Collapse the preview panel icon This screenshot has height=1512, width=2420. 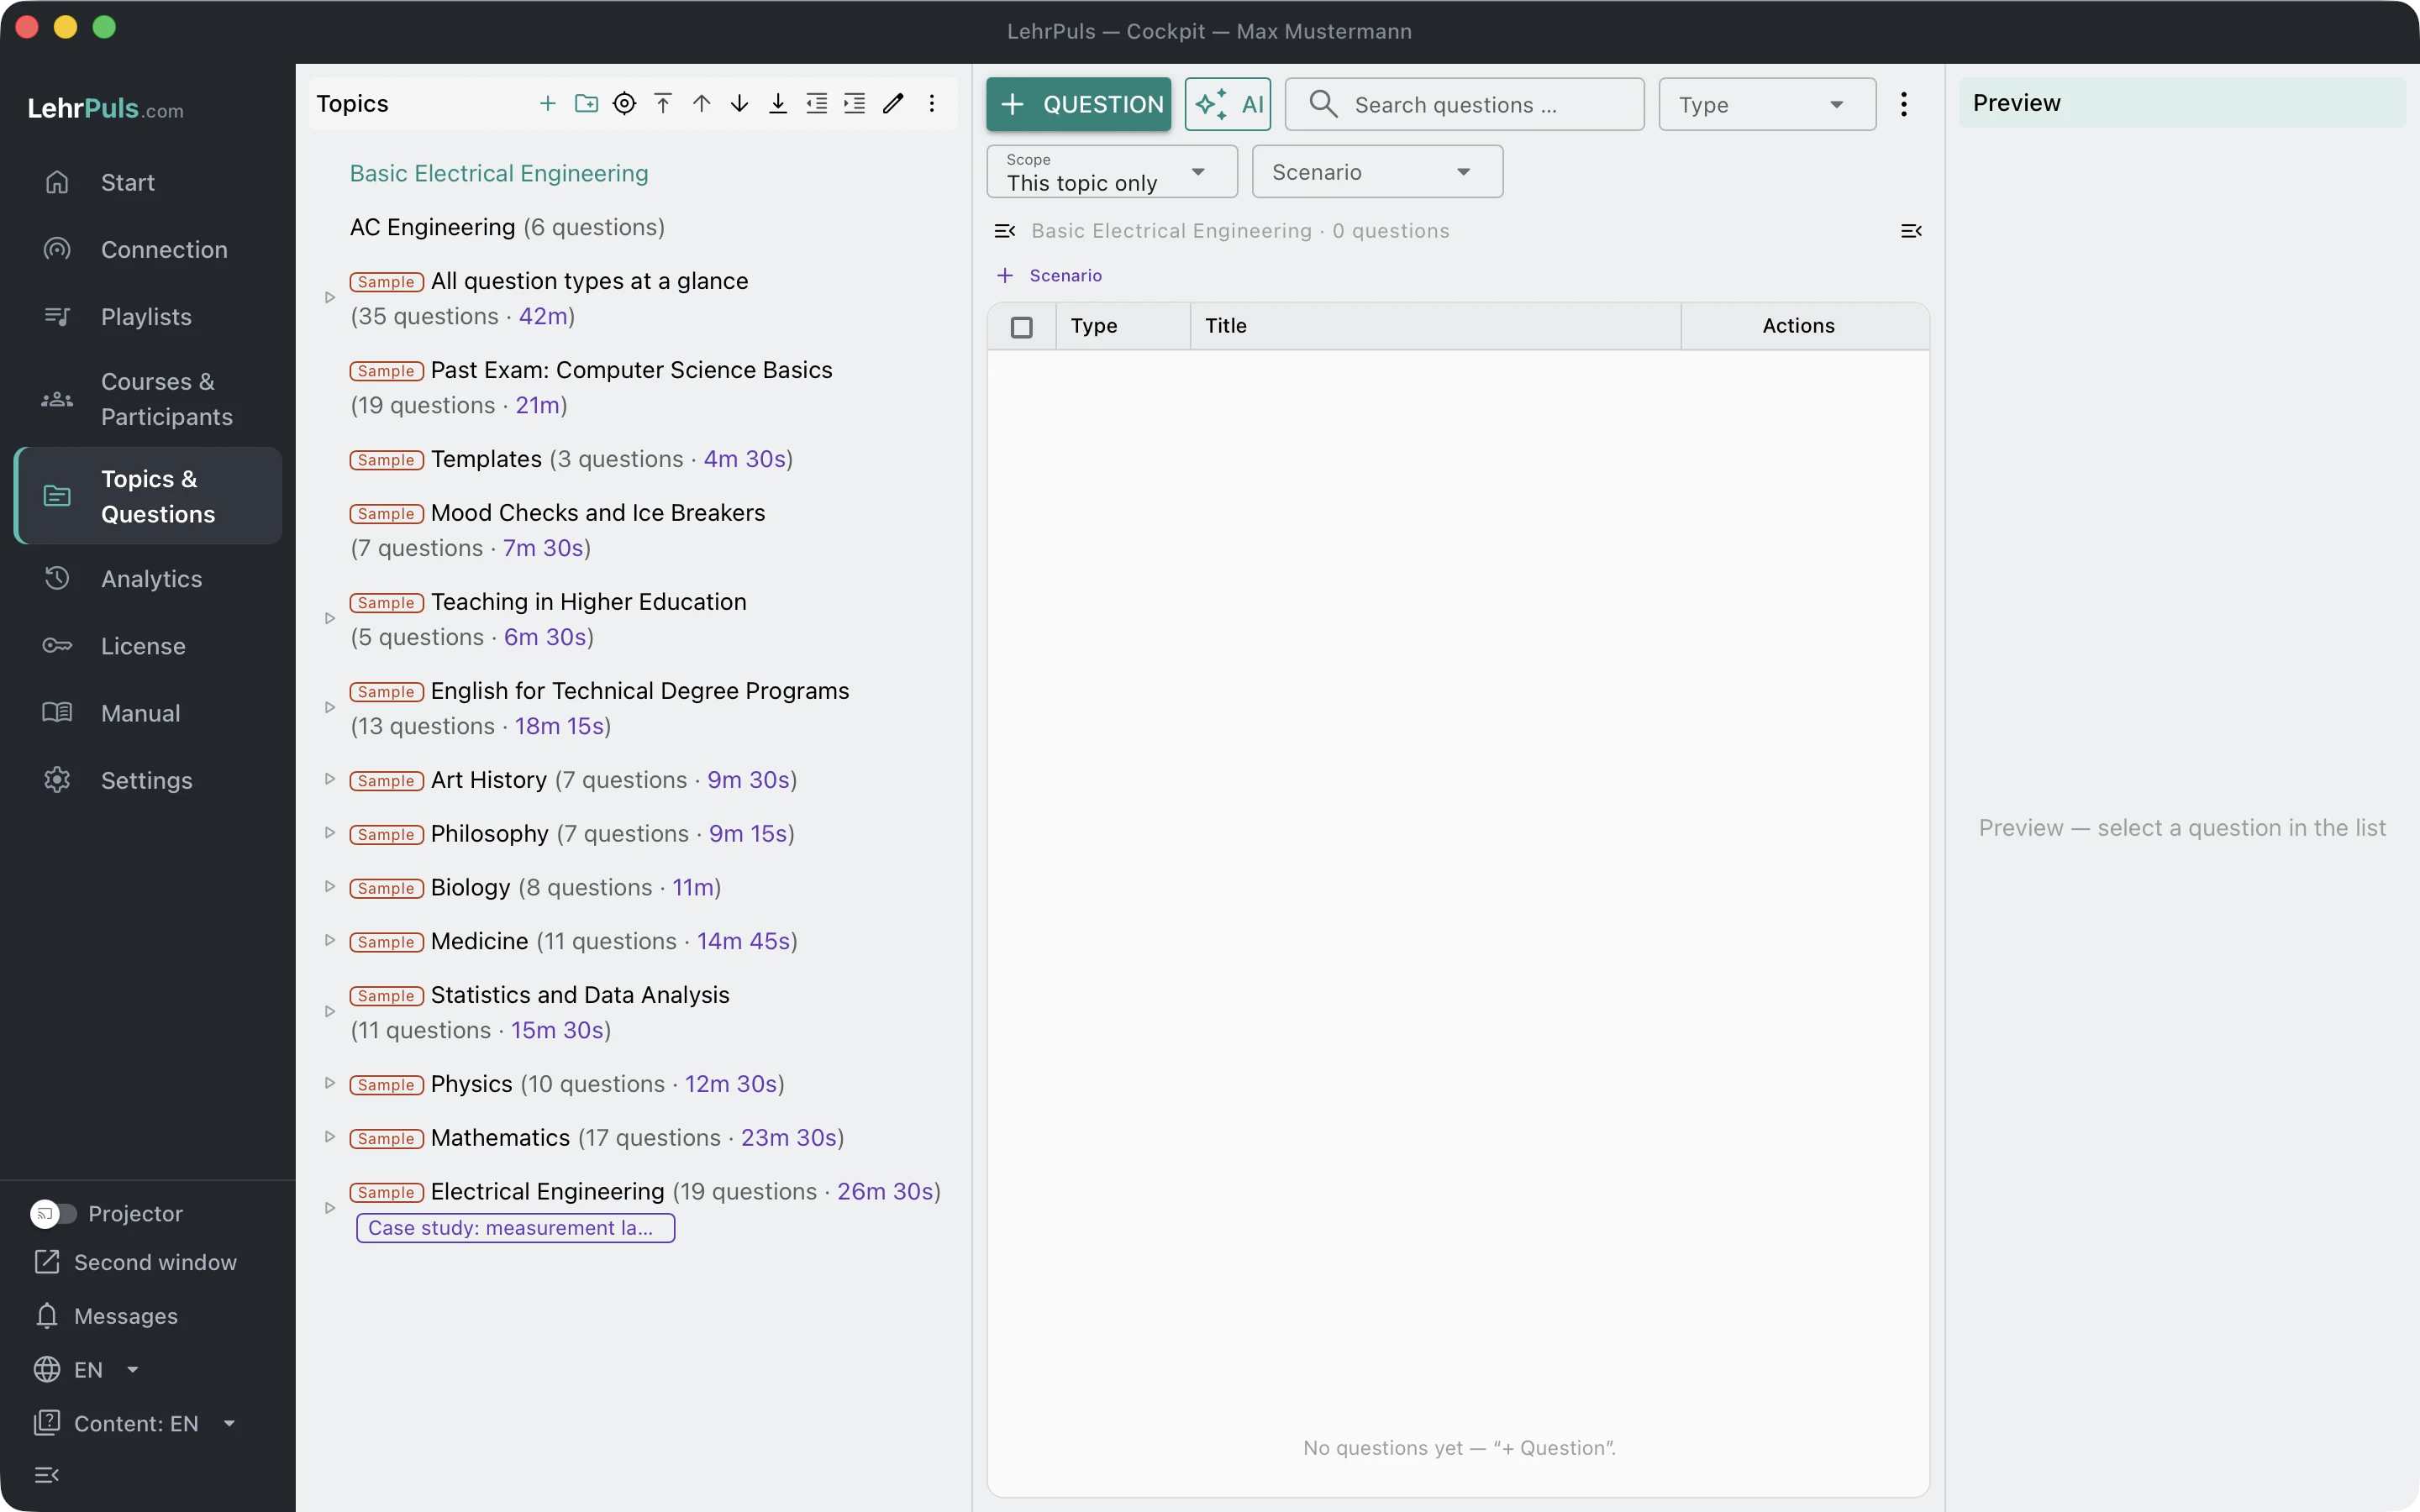(x=1911, y=231)
